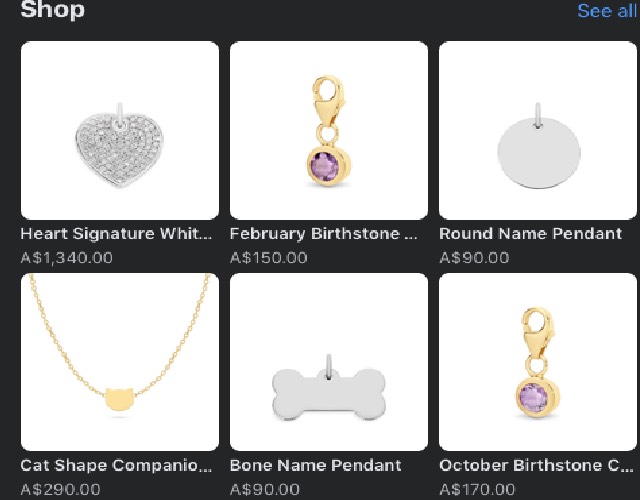Click the Shop section heading

(53, 11)
